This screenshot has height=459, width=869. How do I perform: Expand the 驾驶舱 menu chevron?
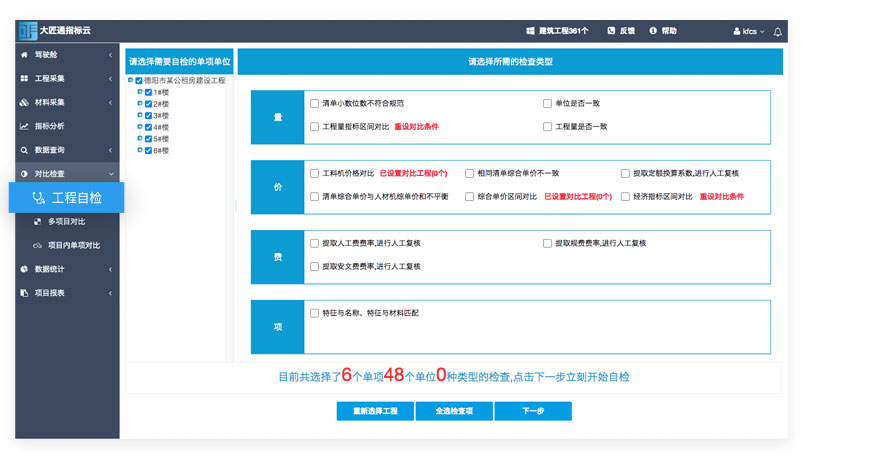coord(110,55)
